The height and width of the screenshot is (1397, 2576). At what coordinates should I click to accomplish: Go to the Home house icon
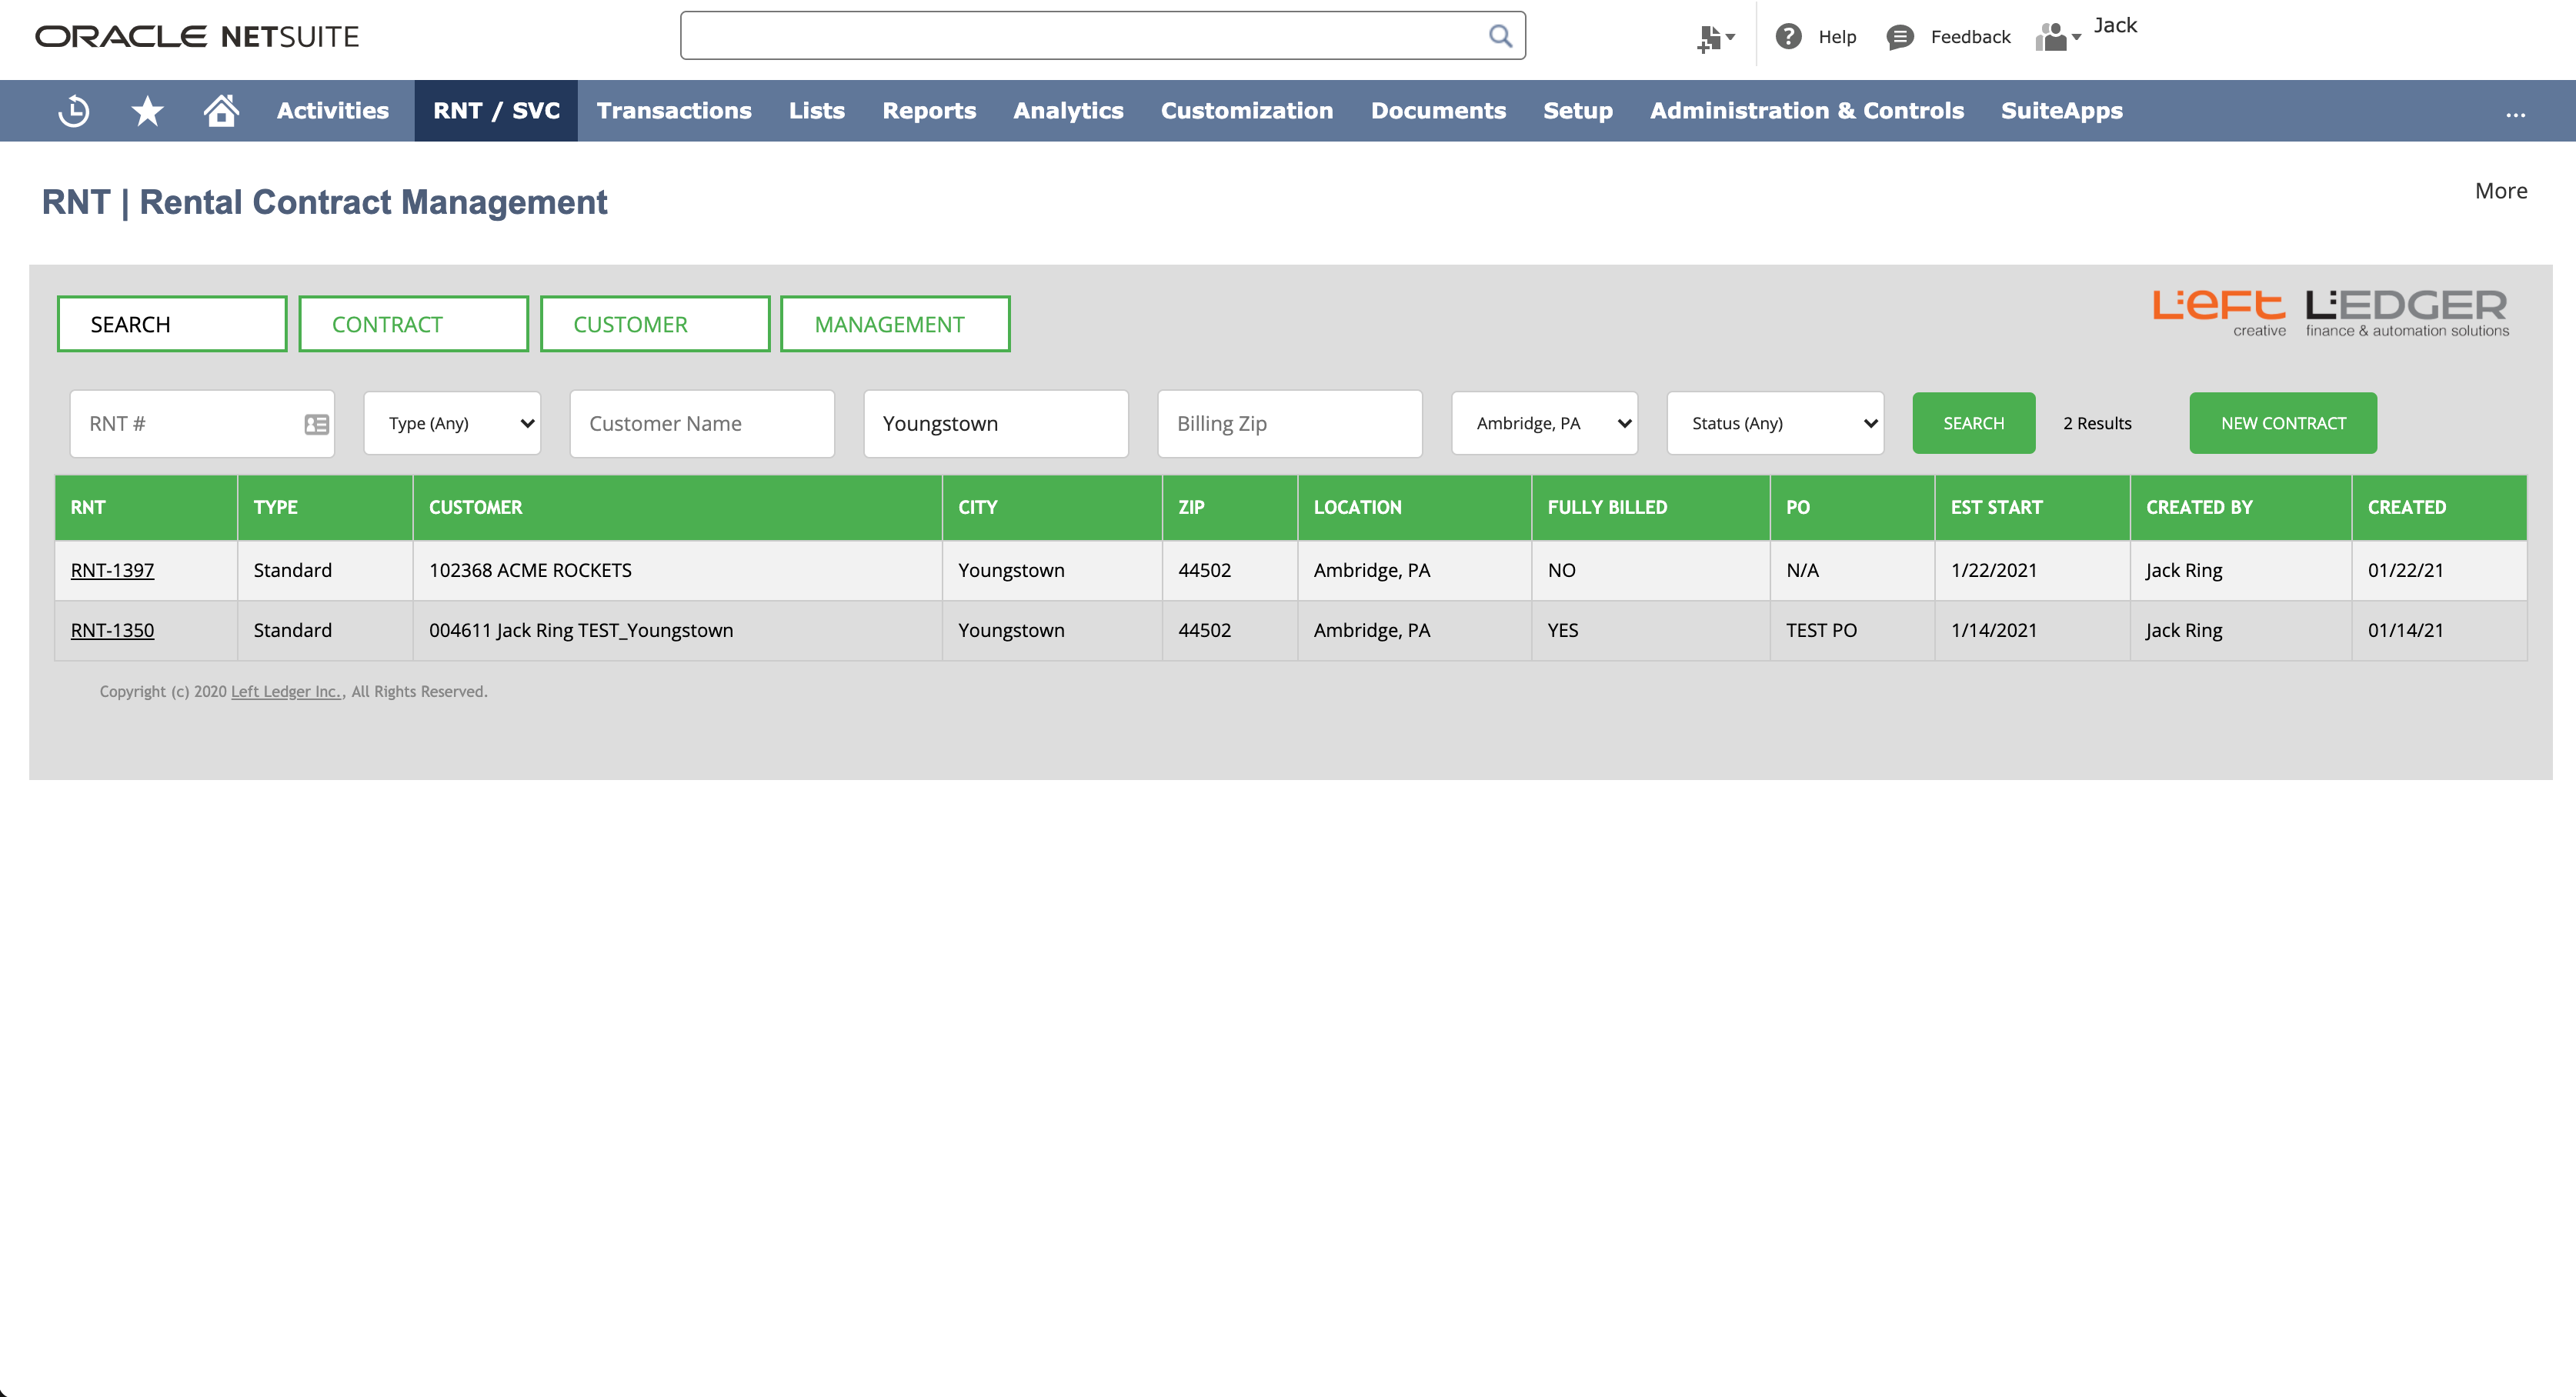pos(221,111)
